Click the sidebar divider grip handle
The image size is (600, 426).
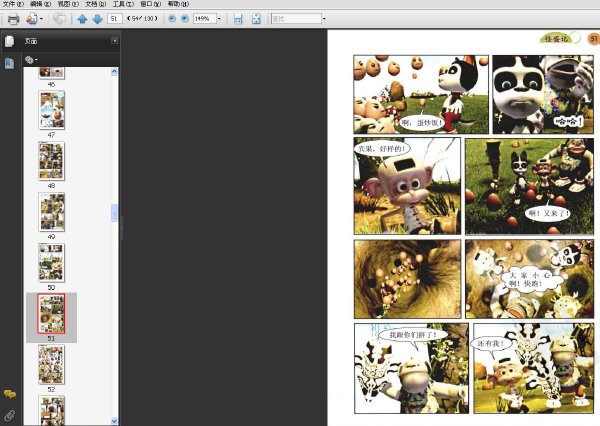(x=122, y=227)
